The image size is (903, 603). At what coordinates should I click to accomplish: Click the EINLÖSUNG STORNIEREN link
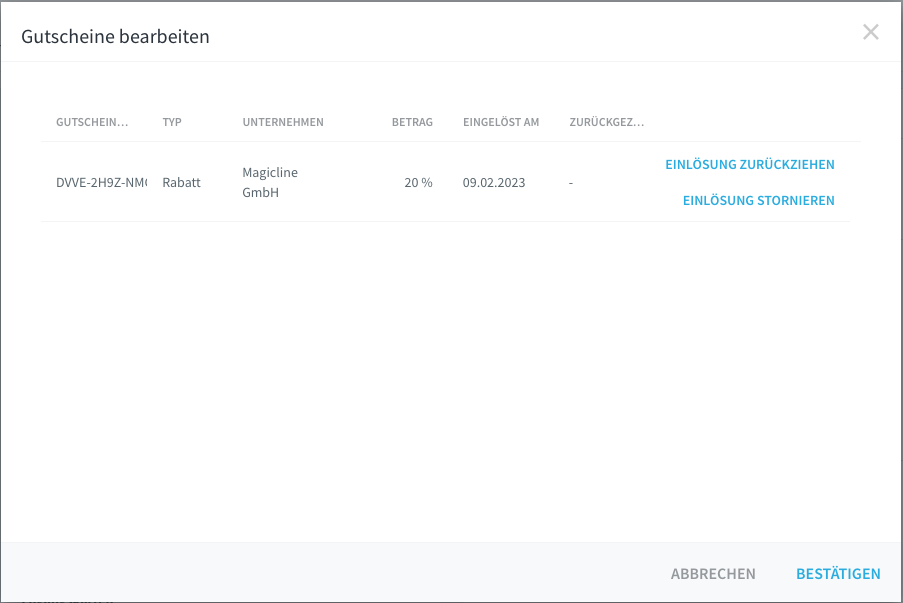pos(758,201)
